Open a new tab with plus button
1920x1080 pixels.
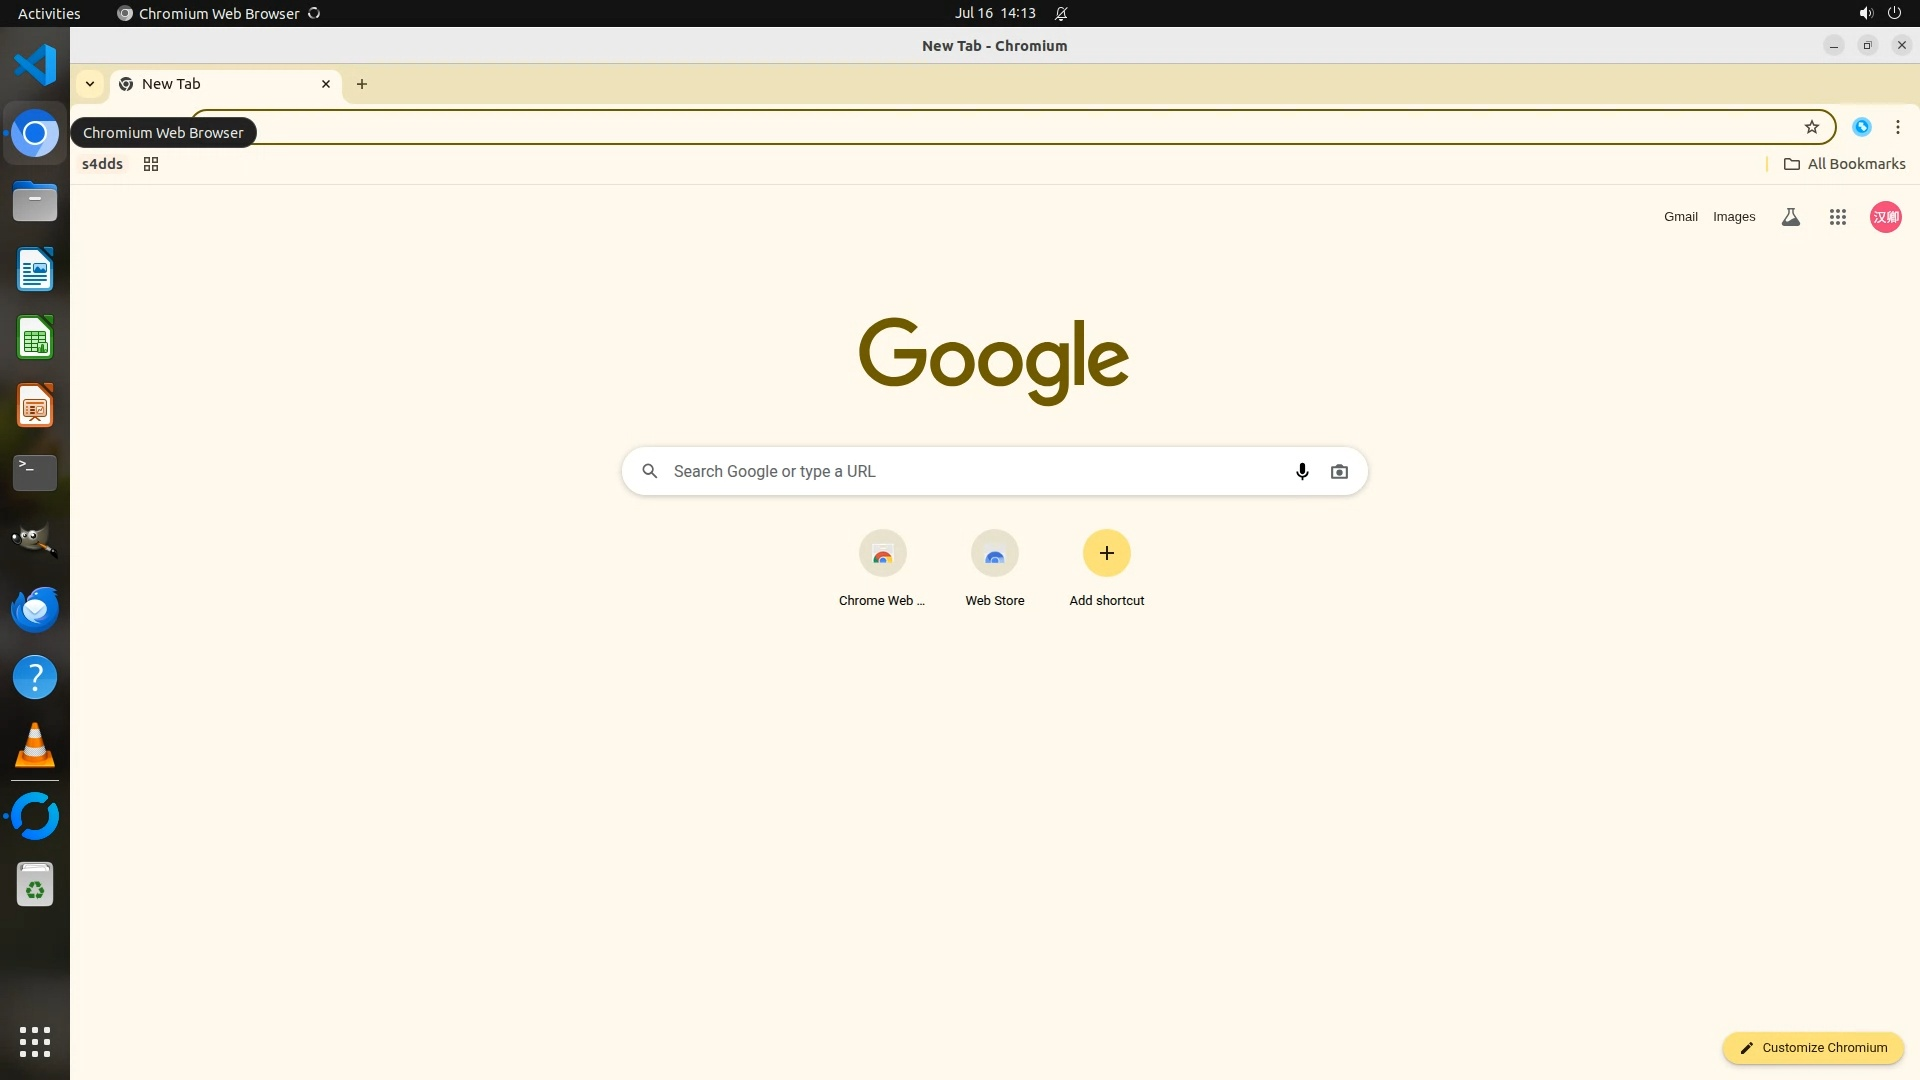click(x=362, y=84)
